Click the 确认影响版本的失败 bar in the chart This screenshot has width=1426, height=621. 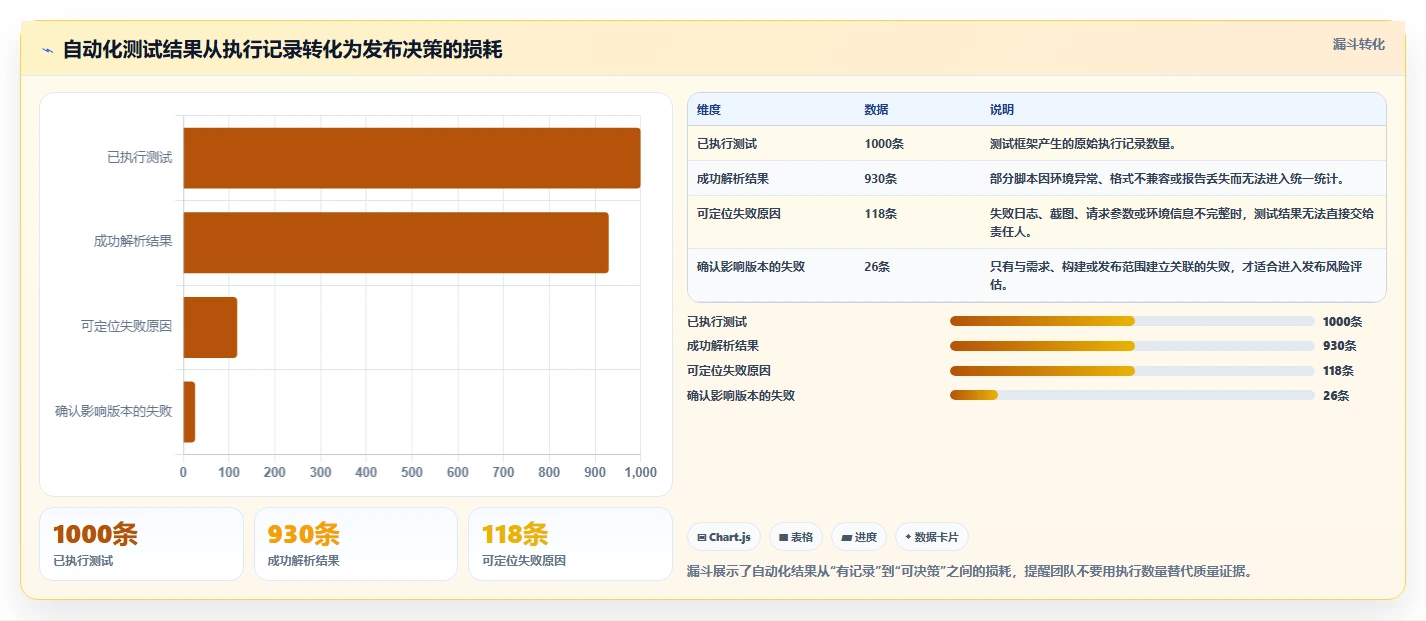point(189,411)
